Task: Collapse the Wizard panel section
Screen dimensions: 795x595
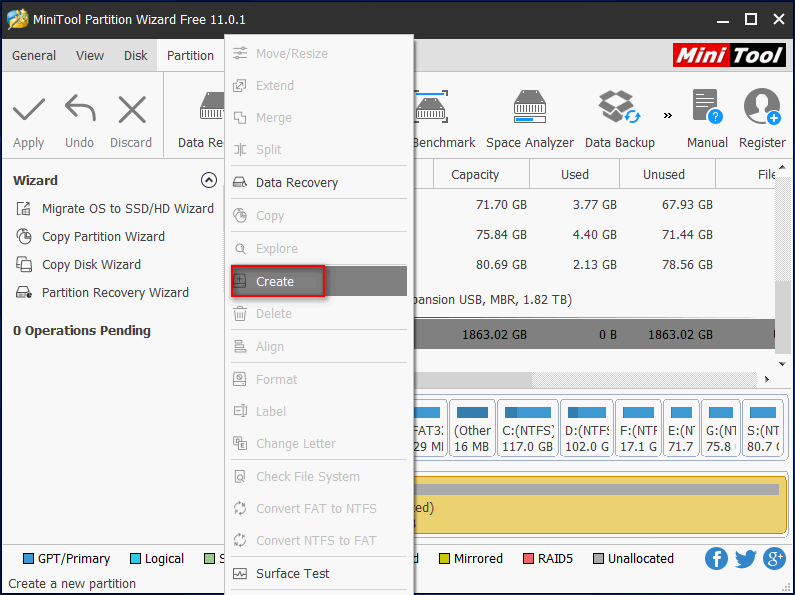Action: [209, 180]
